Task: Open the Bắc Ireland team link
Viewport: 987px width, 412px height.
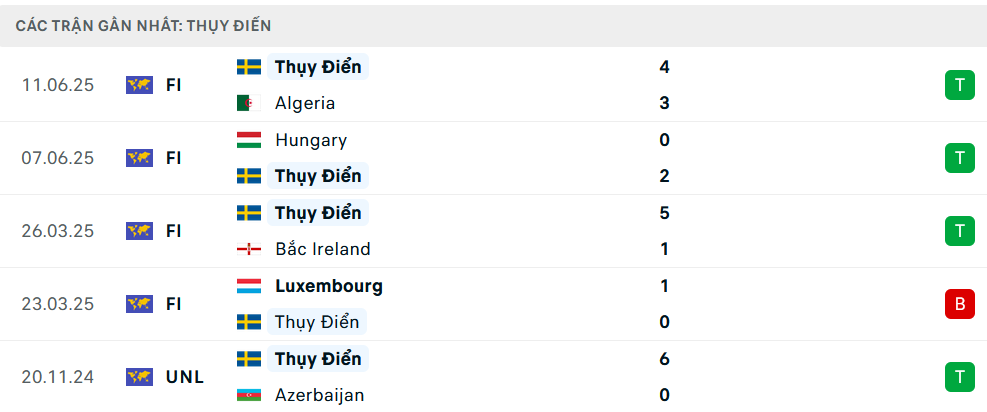Action: click(322, 249)
